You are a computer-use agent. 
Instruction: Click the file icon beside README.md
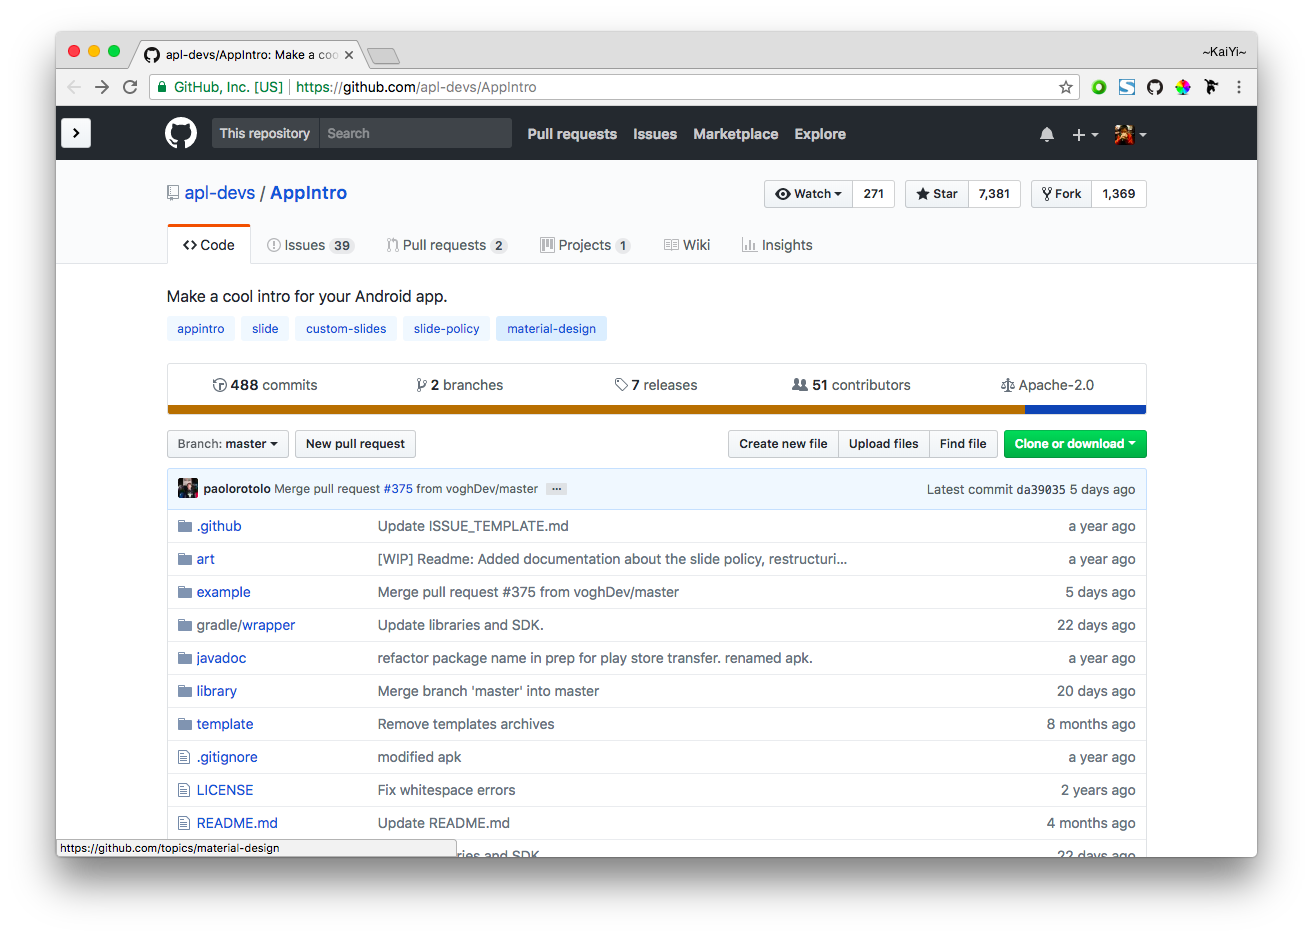(x=184, y=823)
